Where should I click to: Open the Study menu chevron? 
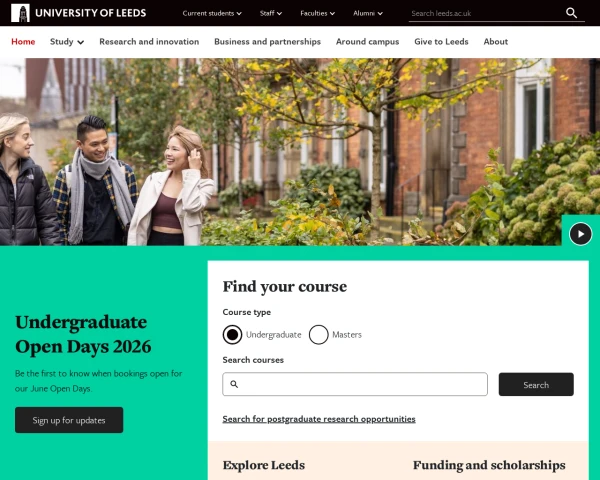tap(81, 42)
